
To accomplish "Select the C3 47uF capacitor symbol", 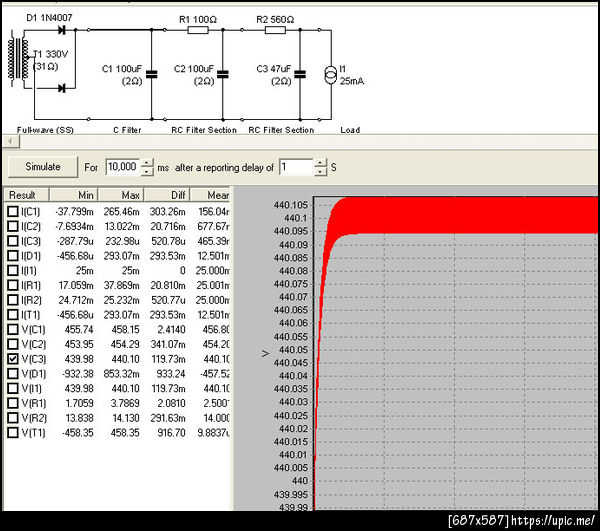I will tap(300, 75).
